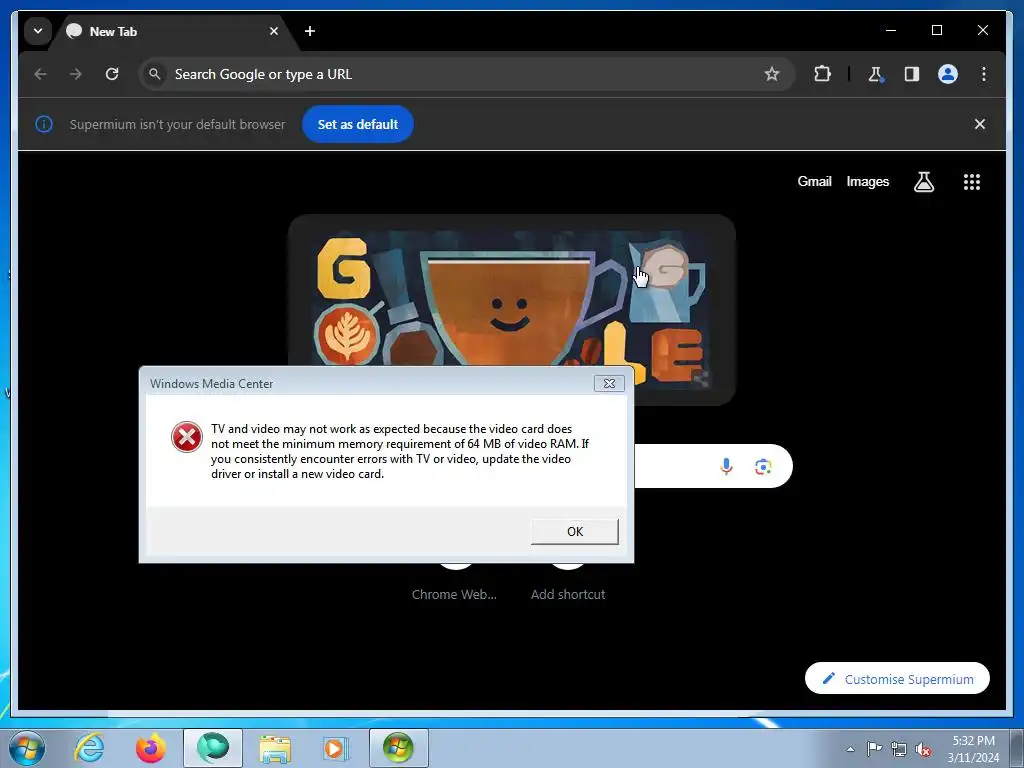Open Search Labs flask on the page
The height and width of the screenshot is (768, 1024).
click(923, 182)
